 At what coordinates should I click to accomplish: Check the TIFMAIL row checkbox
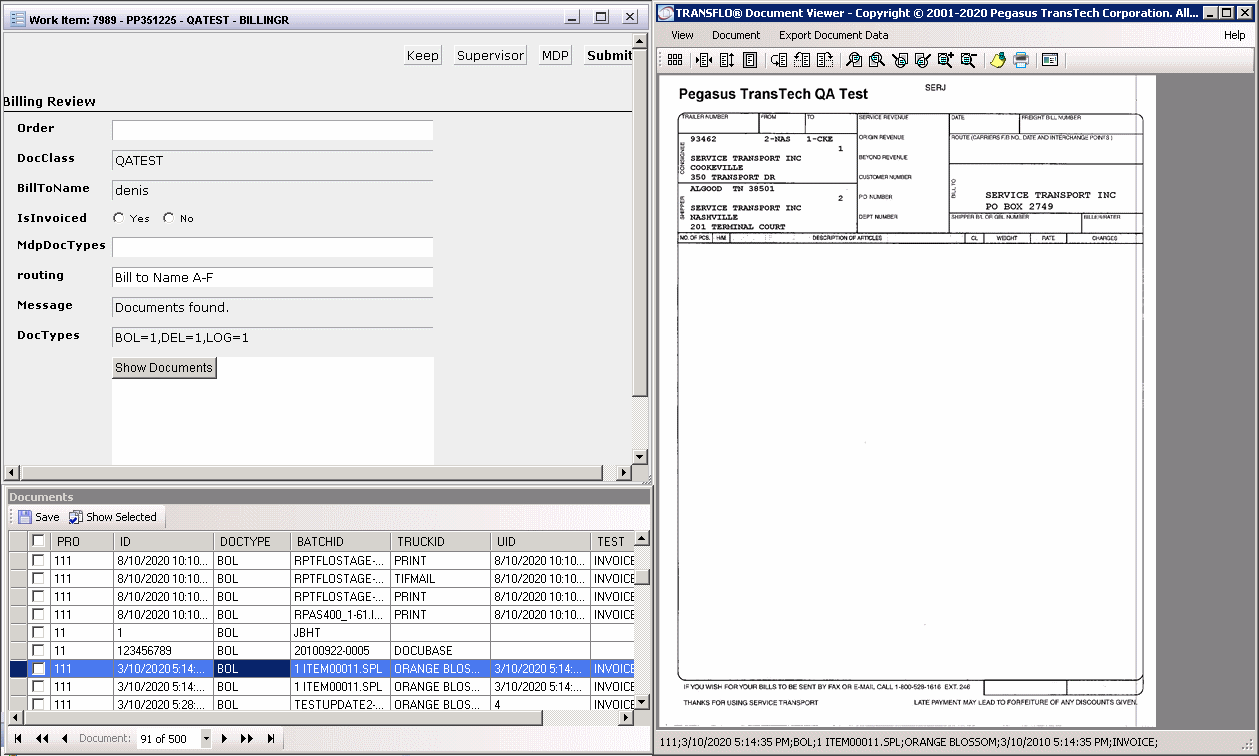point(38,578)
